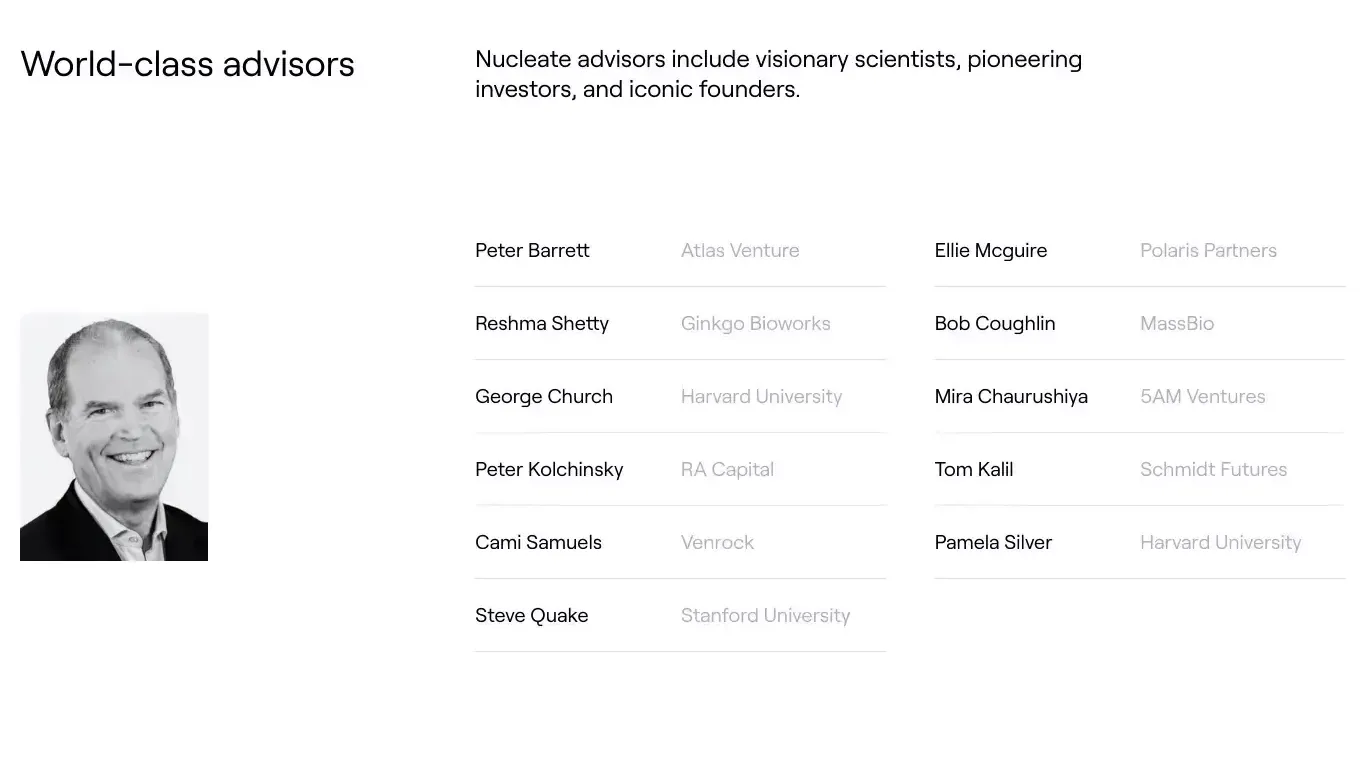Select Tom Kalil advisor name
This screenshot has width=1366, height=778.
point(974,469)
